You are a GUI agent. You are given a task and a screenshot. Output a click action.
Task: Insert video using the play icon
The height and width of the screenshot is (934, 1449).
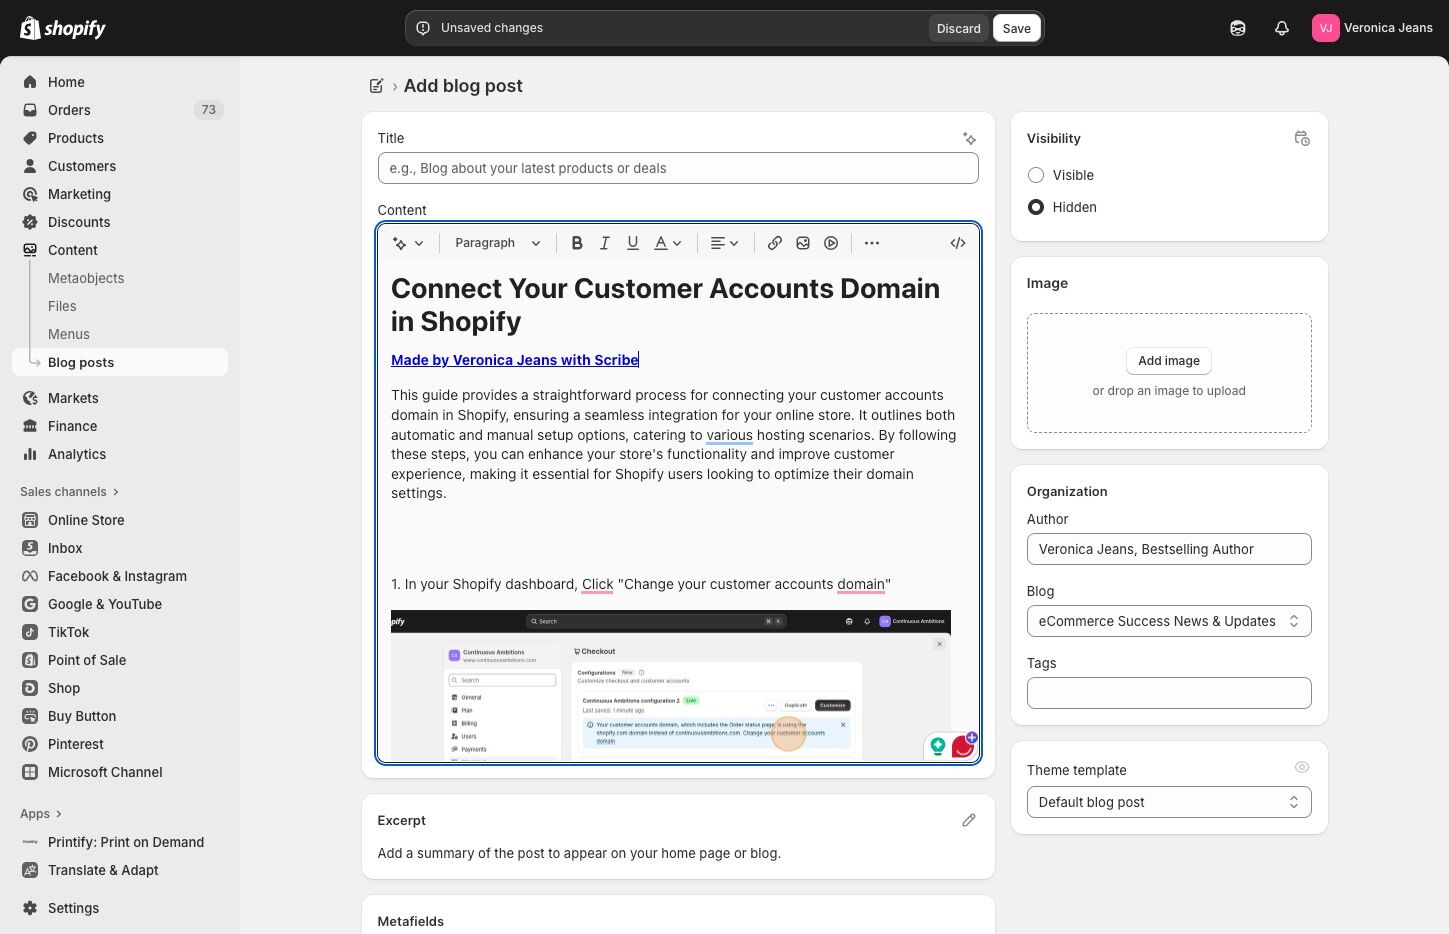(x=830, y=243)
